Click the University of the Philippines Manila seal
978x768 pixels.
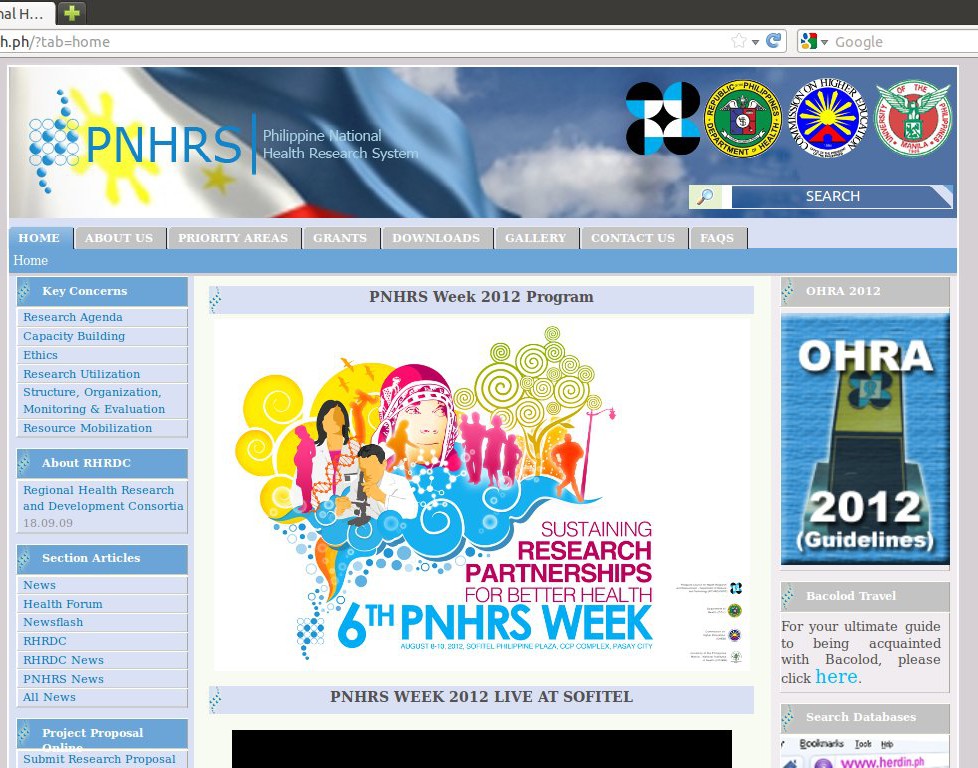tap(913, 119)
